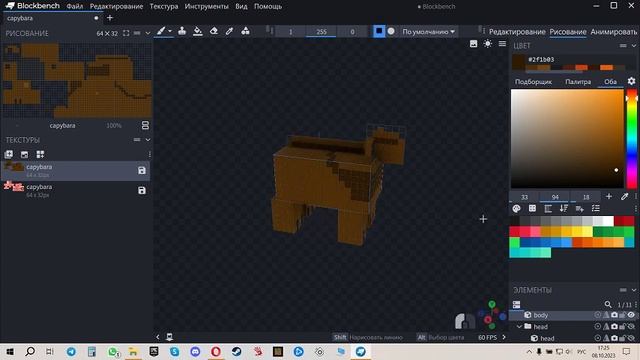Open brush tool options dropdown arrow
This screenshot has width=640, height=360.
coord(170,31)
